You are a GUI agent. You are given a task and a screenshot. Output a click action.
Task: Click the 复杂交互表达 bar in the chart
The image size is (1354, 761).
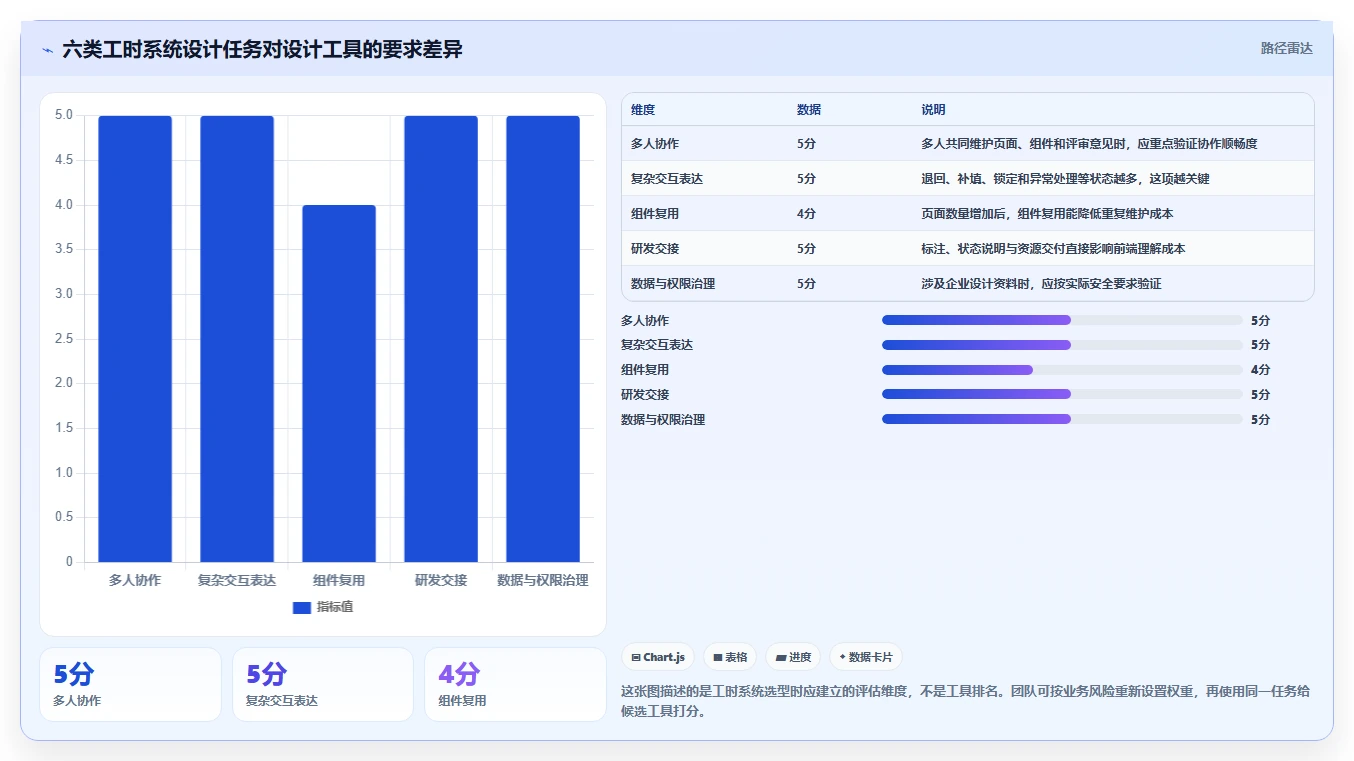click(237, 339)
